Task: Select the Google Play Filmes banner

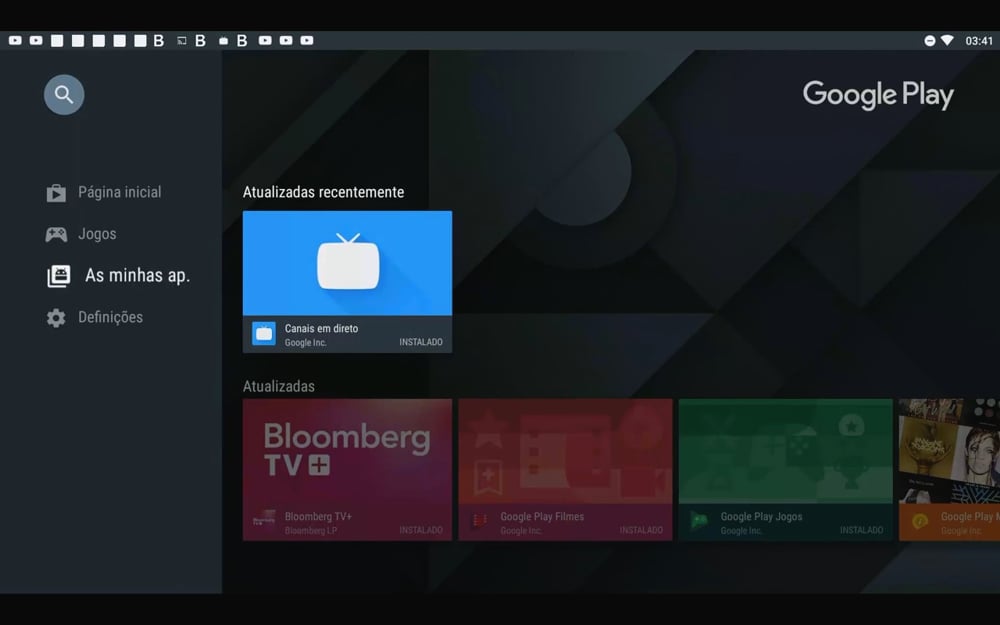Action: [565, 469]
